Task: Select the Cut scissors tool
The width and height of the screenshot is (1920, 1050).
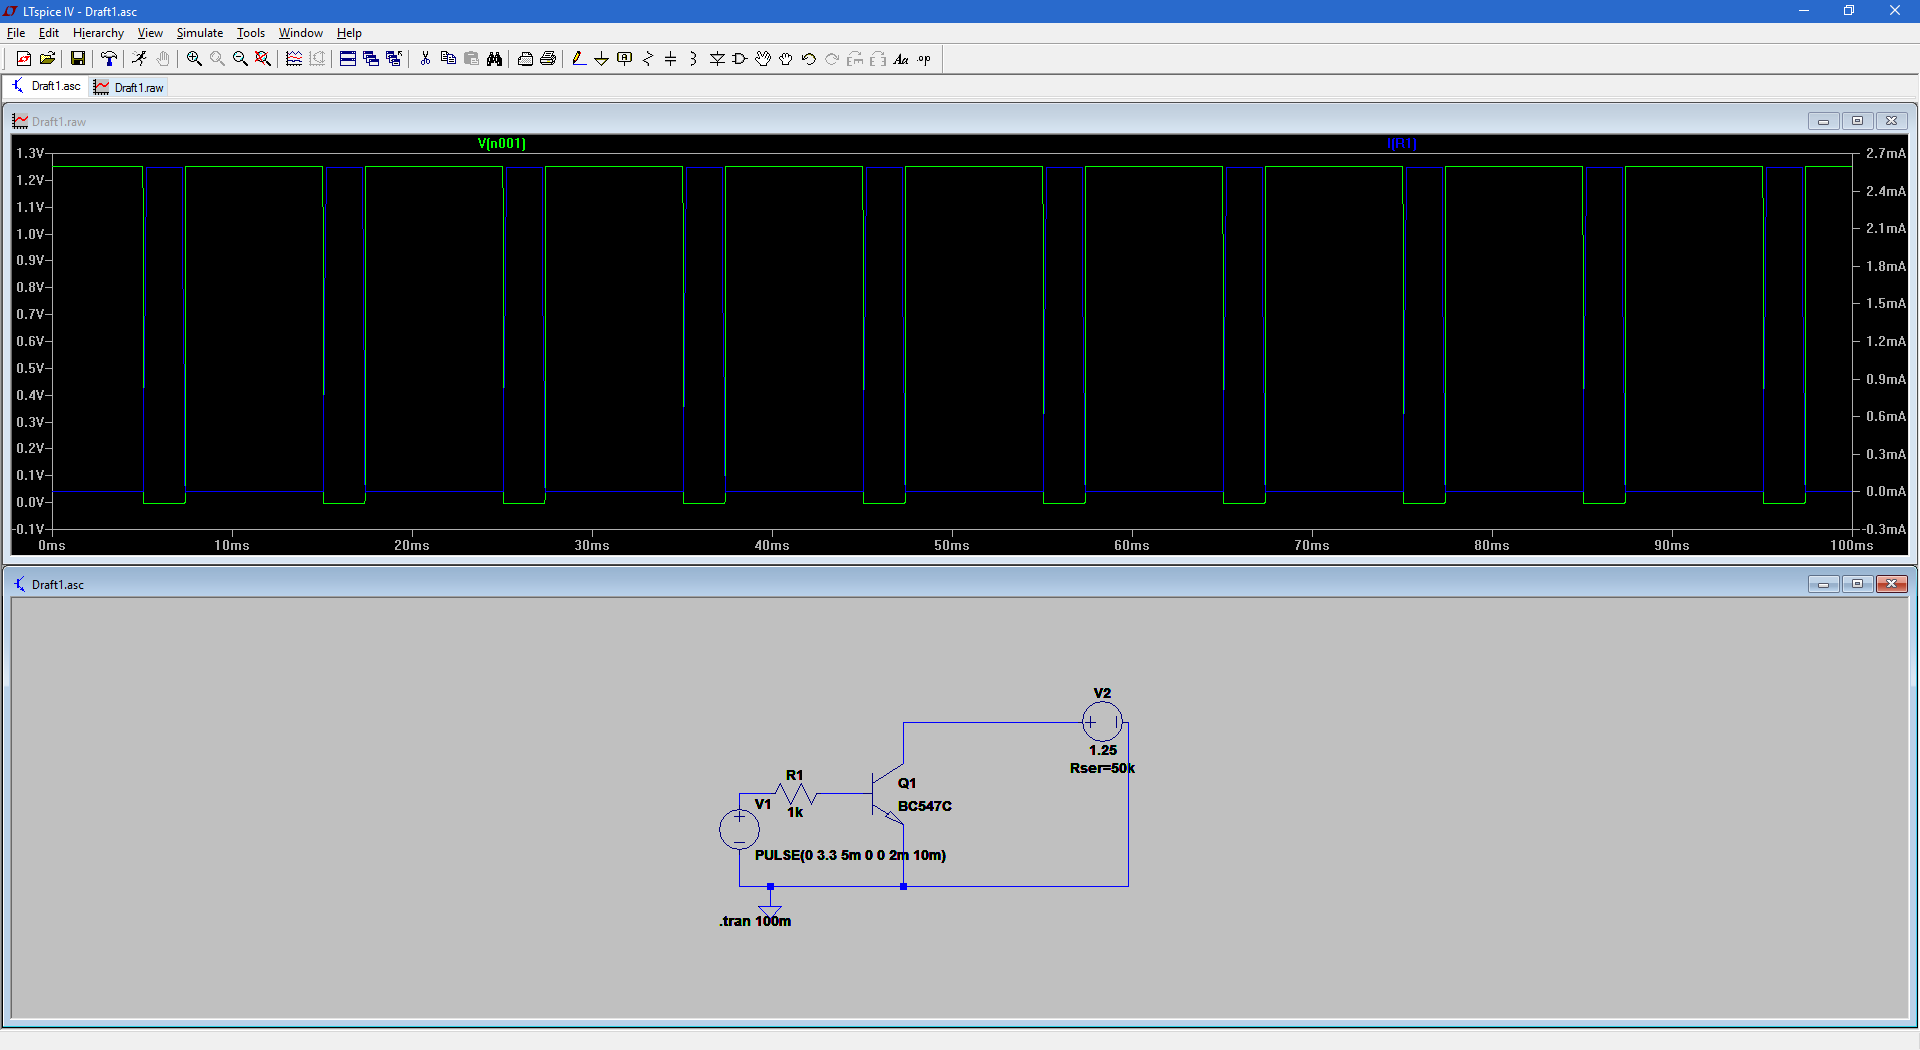Action: click(425, 59)
